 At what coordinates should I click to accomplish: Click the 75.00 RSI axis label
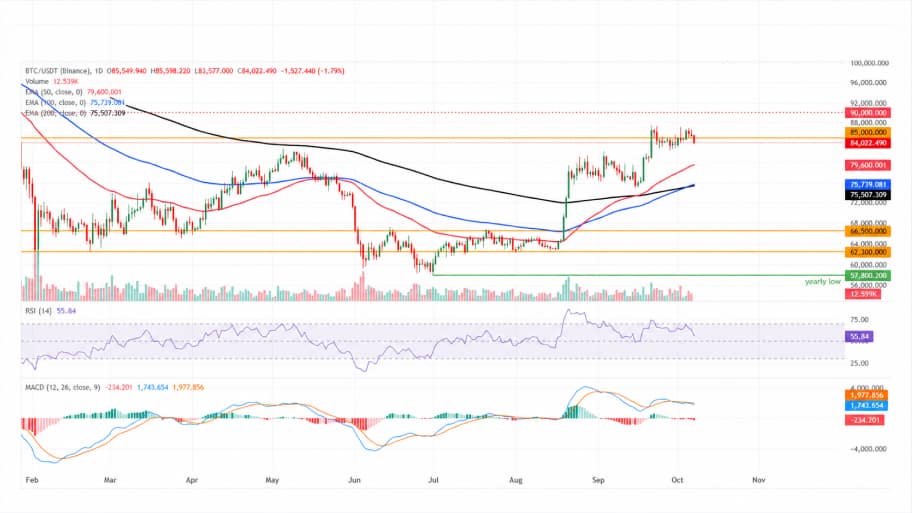click(x=859, y=320)
